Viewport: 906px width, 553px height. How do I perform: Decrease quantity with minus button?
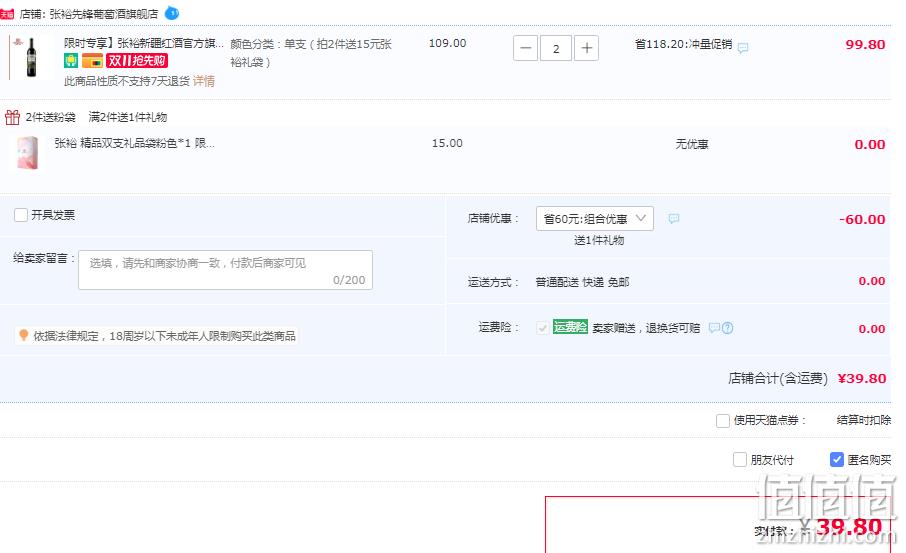(x=525, y=48)
